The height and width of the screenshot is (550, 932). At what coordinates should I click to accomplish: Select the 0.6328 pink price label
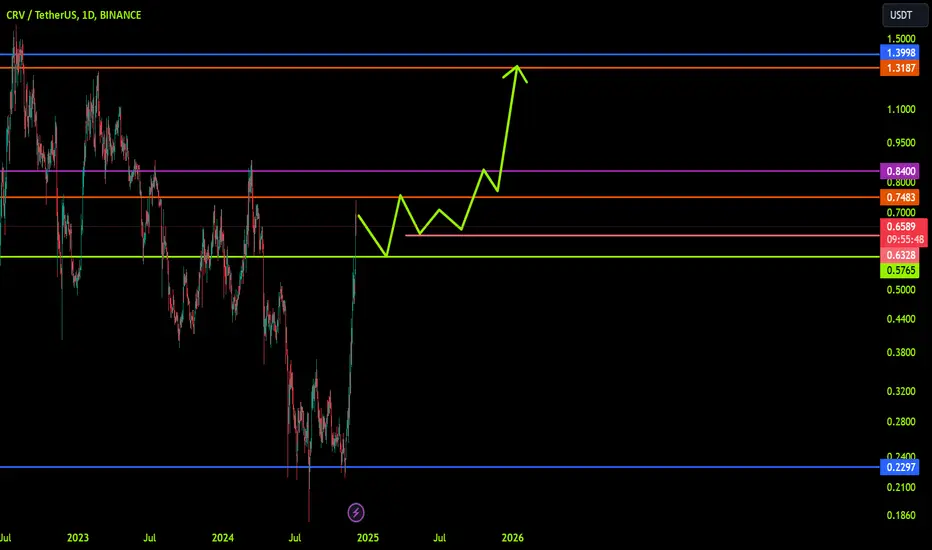click(900, 255)
